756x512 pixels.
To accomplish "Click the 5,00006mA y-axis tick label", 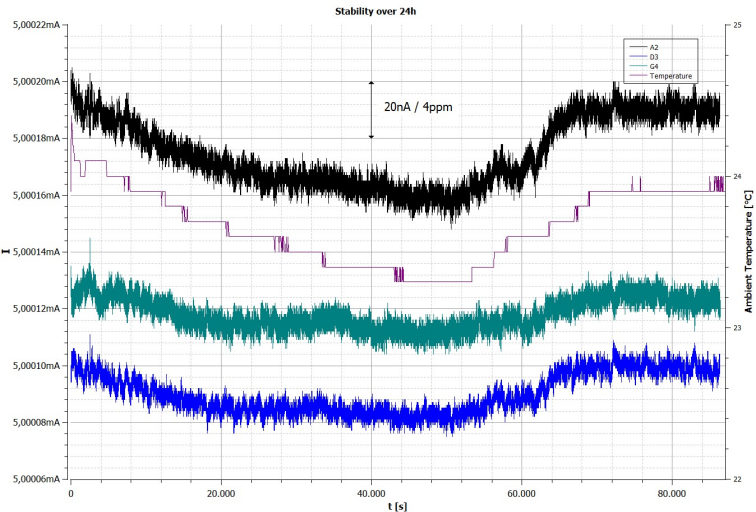I will point(37,479).
